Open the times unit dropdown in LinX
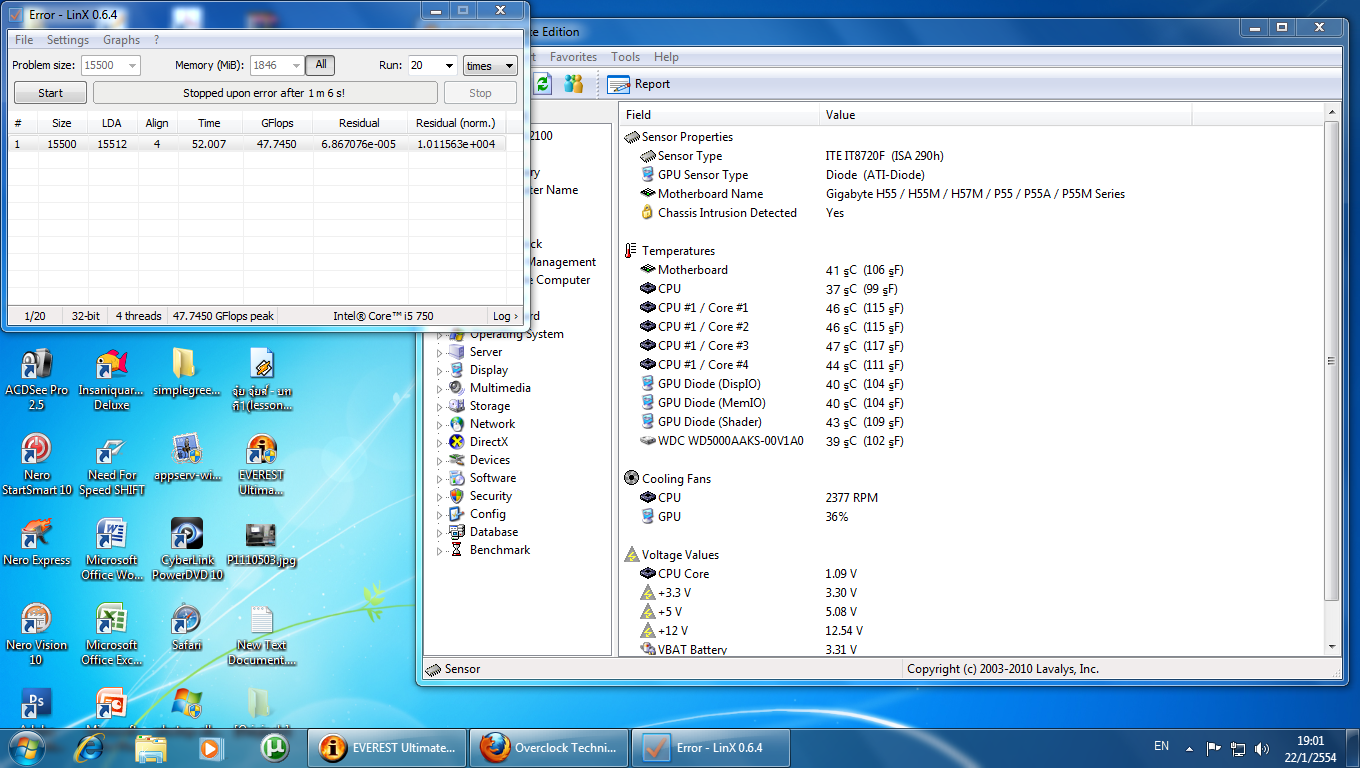The width and height of the screenshot is (1360, 768). [490, 65]
